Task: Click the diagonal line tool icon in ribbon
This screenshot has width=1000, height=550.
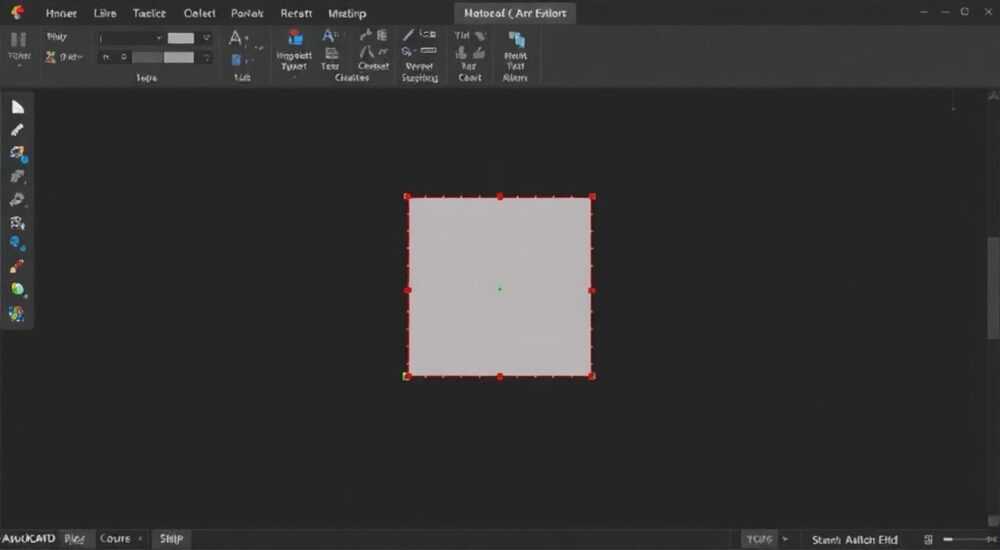Action: (x=408, y=35)
